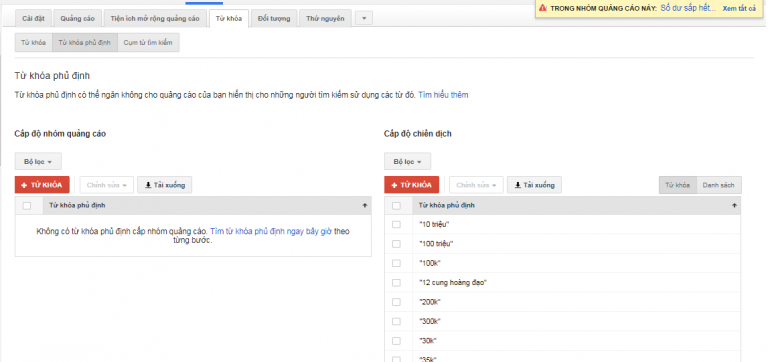Open Chỉnh sửa dropdown in ad group section
The image size is (768, 362).
(106, 185)
